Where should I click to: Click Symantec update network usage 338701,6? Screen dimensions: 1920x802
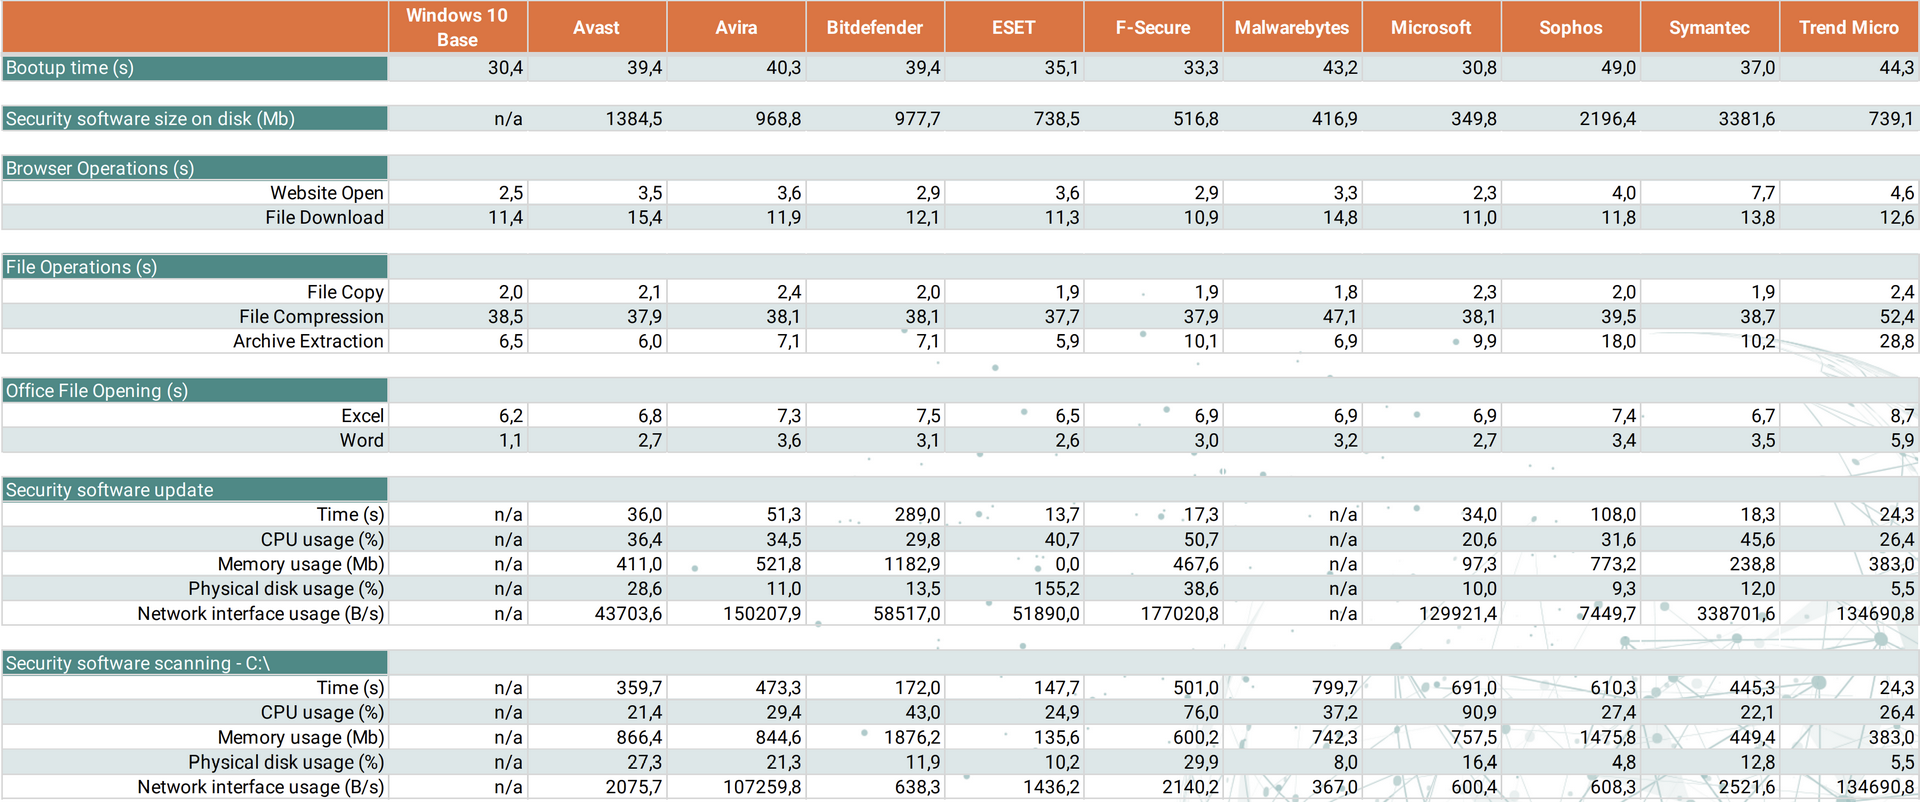[x=1736, y=613]
